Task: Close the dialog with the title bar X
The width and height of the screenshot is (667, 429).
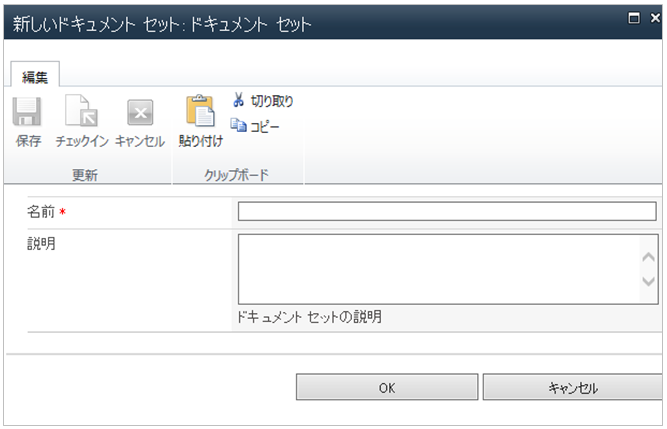Action: (x=656, y=17)
